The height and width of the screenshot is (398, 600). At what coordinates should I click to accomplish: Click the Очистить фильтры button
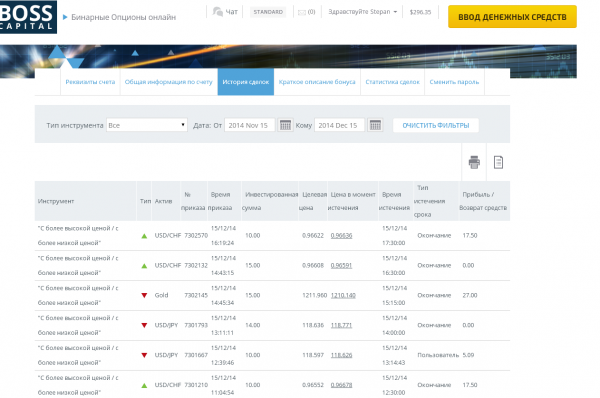pyautogui.click(x=436, y=126)
